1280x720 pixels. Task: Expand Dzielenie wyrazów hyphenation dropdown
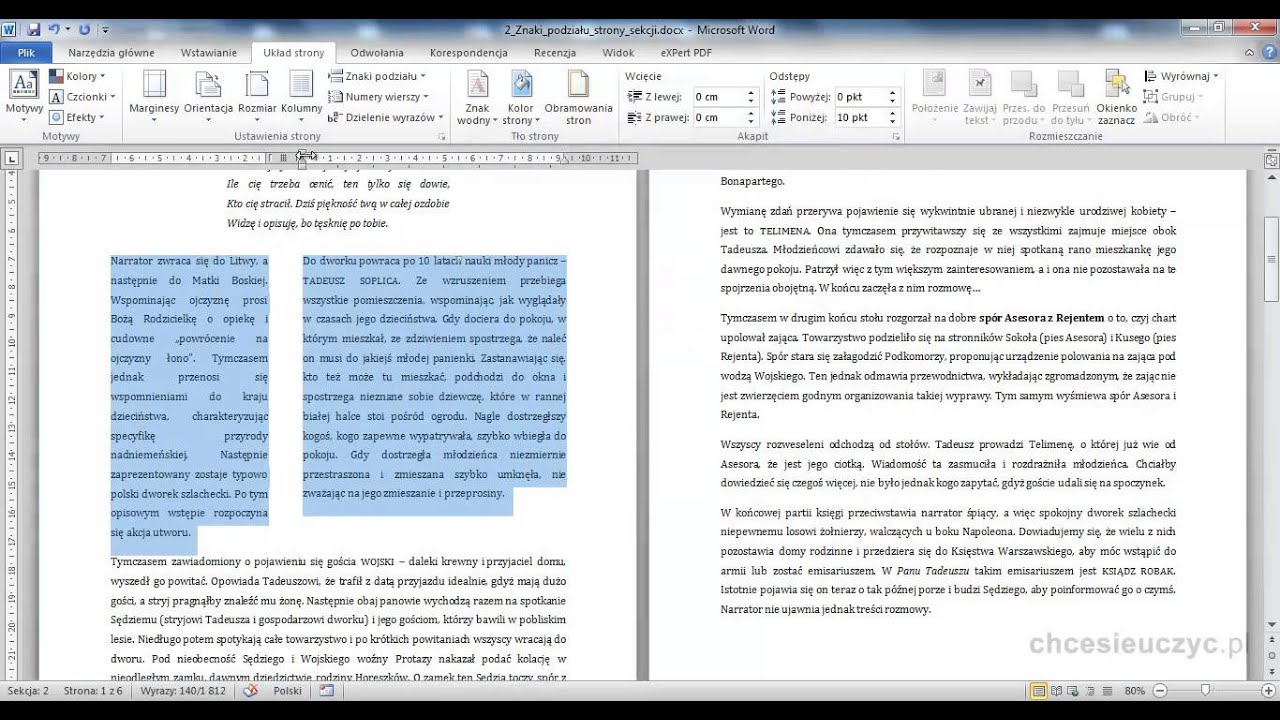tap(386, 117)
